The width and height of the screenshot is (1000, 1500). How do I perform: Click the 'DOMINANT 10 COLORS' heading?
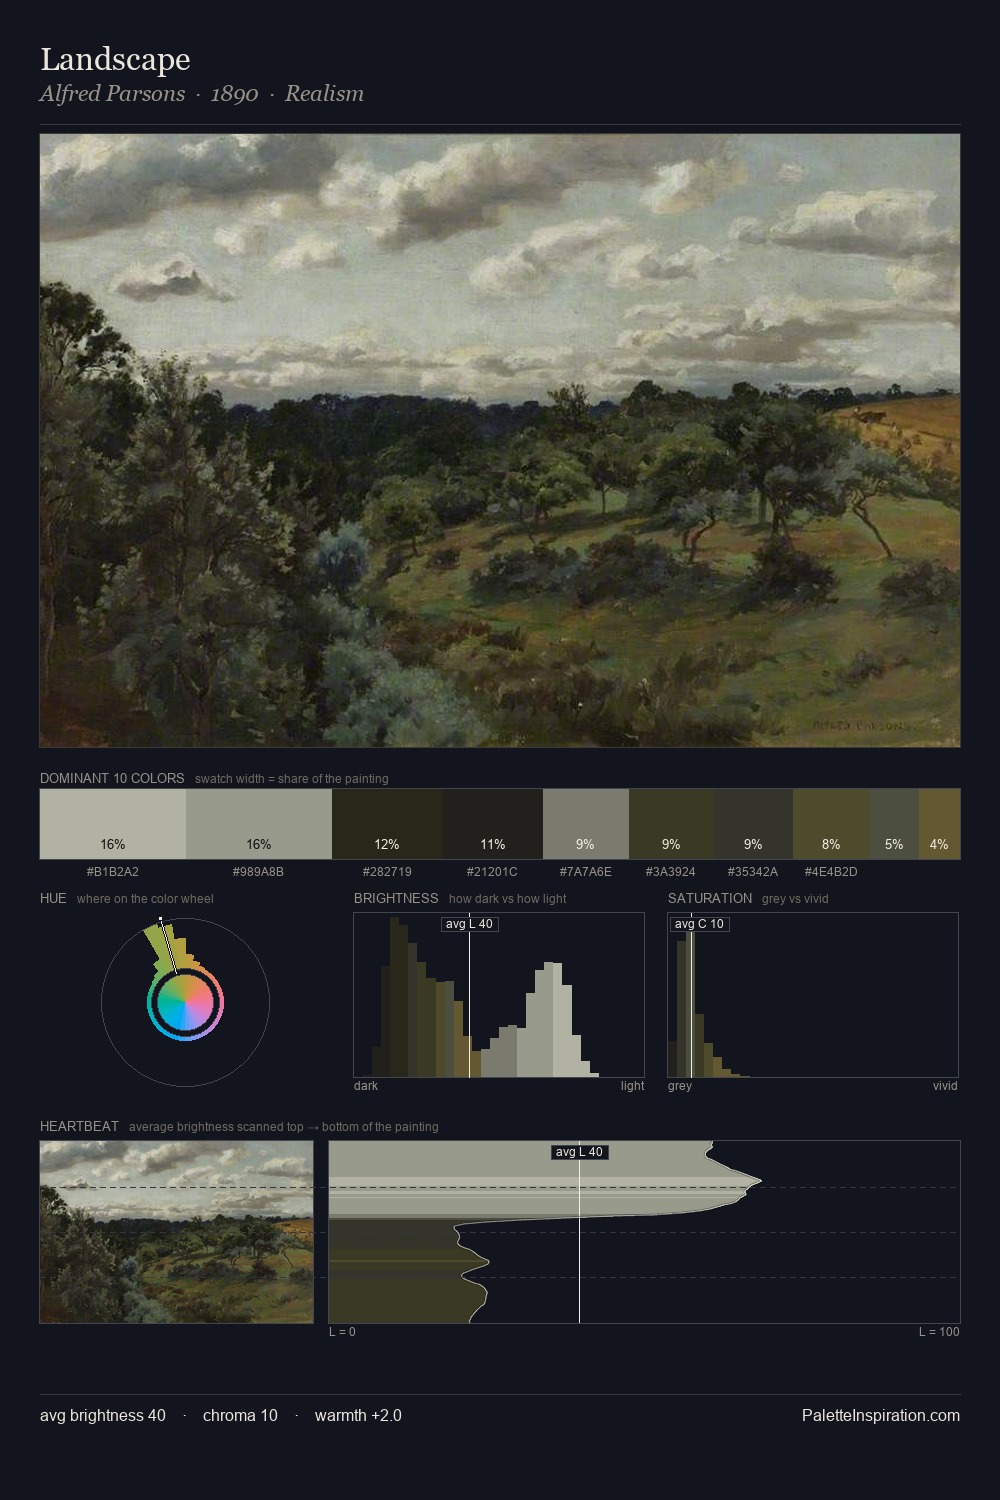pos(112,778)
